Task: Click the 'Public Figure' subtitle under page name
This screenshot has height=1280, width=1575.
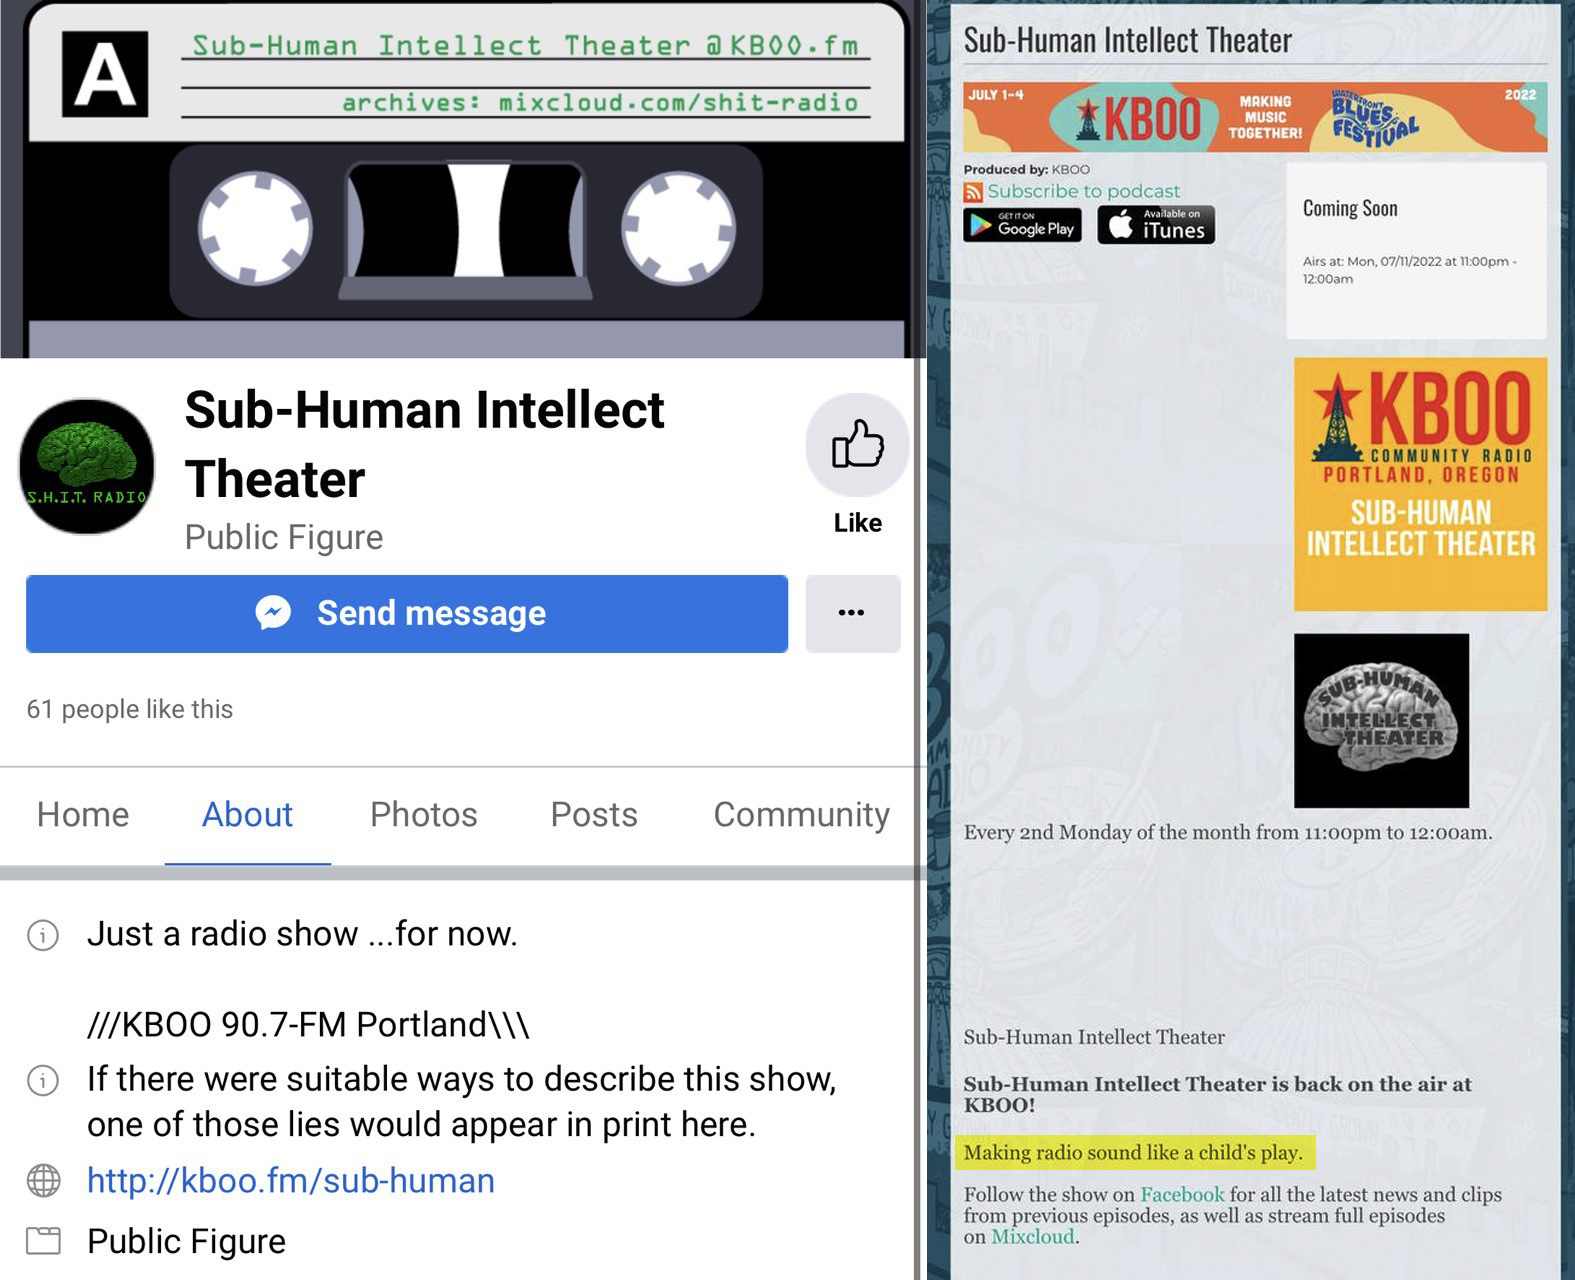Action: (x=284, y=537)
